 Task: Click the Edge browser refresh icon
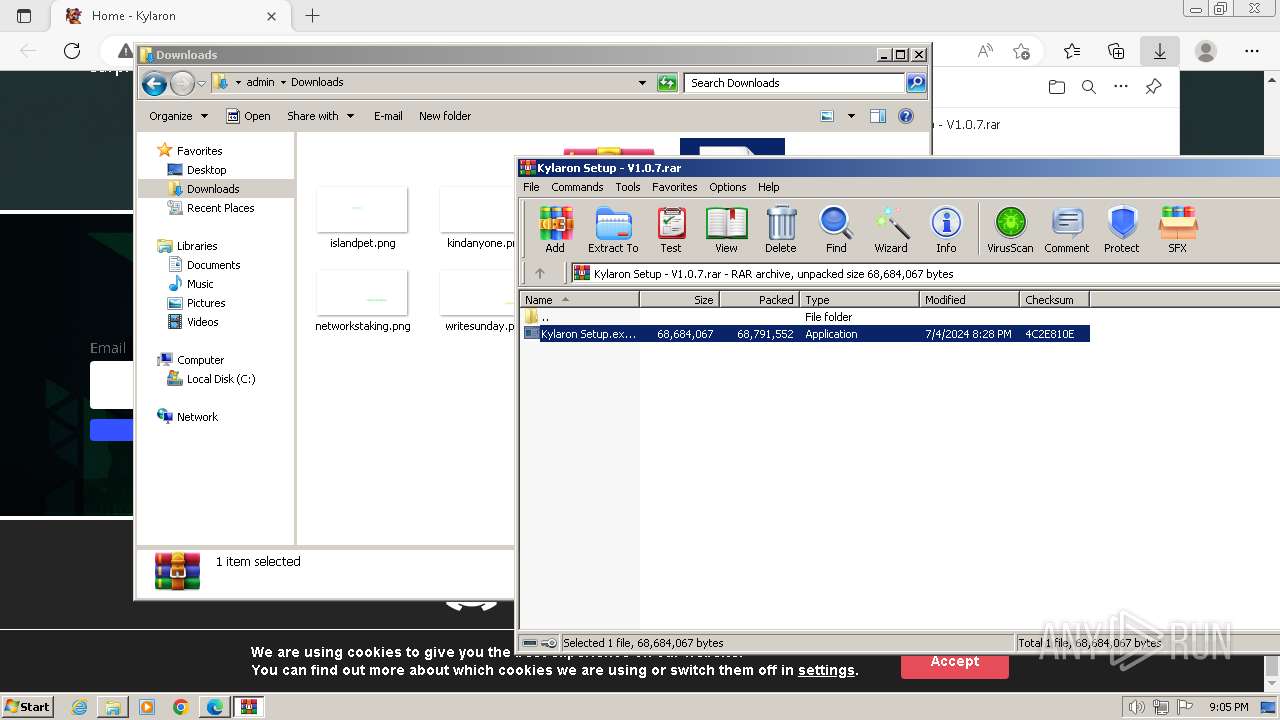(72, 51)
